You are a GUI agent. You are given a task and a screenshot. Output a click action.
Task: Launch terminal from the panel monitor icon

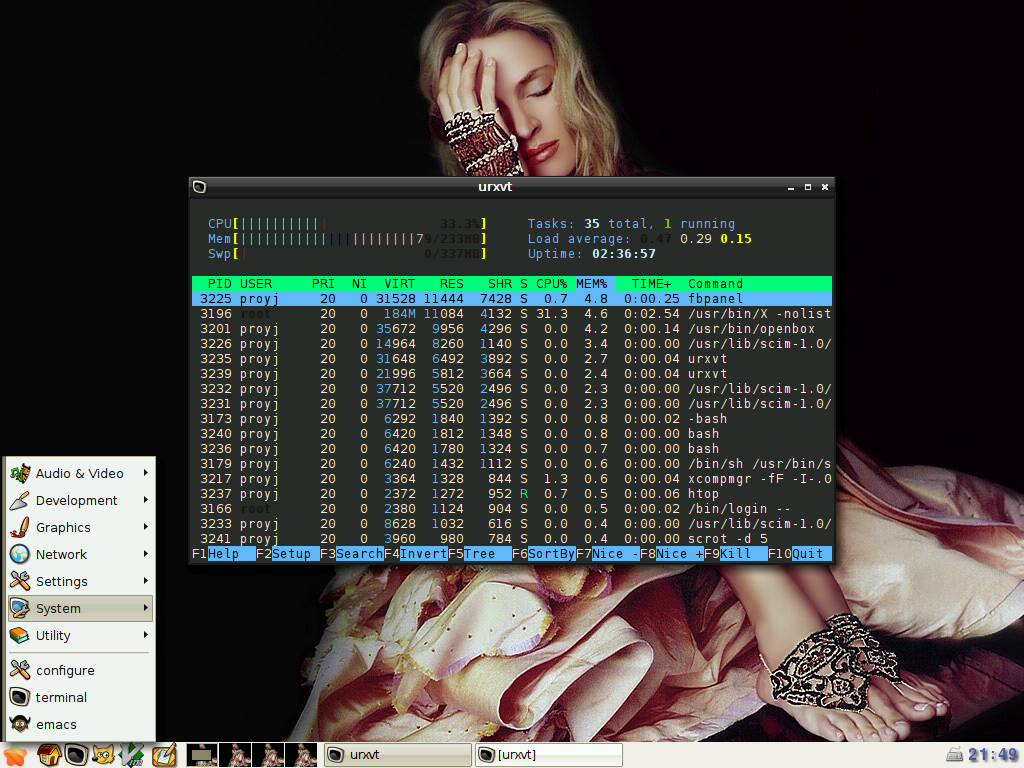point(76,755)
